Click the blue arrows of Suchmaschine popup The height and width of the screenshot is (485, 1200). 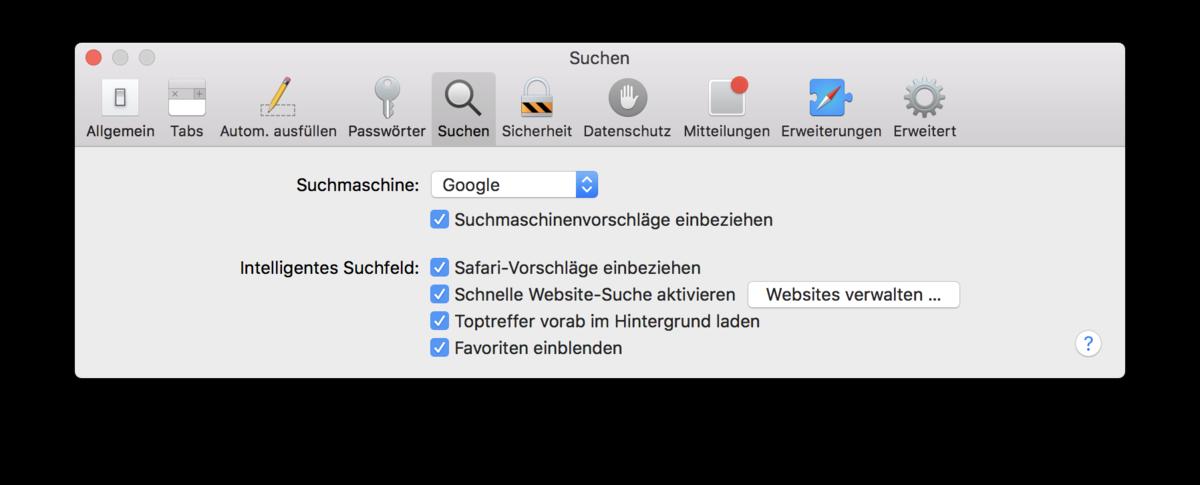point(587,184)
